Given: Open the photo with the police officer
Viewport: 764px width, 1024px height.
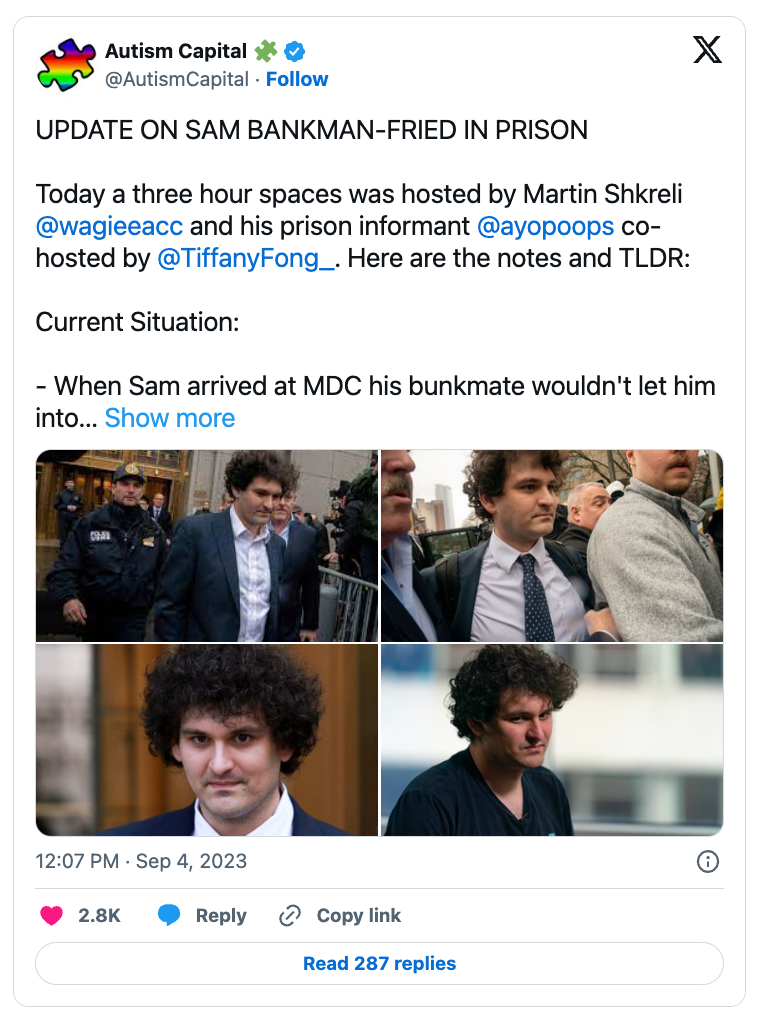Looking at the screenshot, I should (207, 546).
